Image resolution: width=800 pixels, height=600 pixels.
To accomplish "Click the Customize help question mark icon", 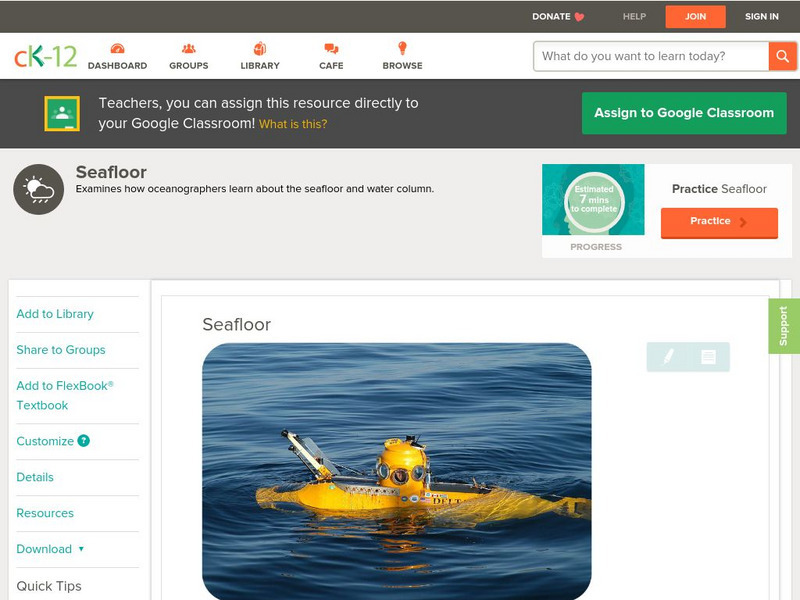I will click(84, 441).
